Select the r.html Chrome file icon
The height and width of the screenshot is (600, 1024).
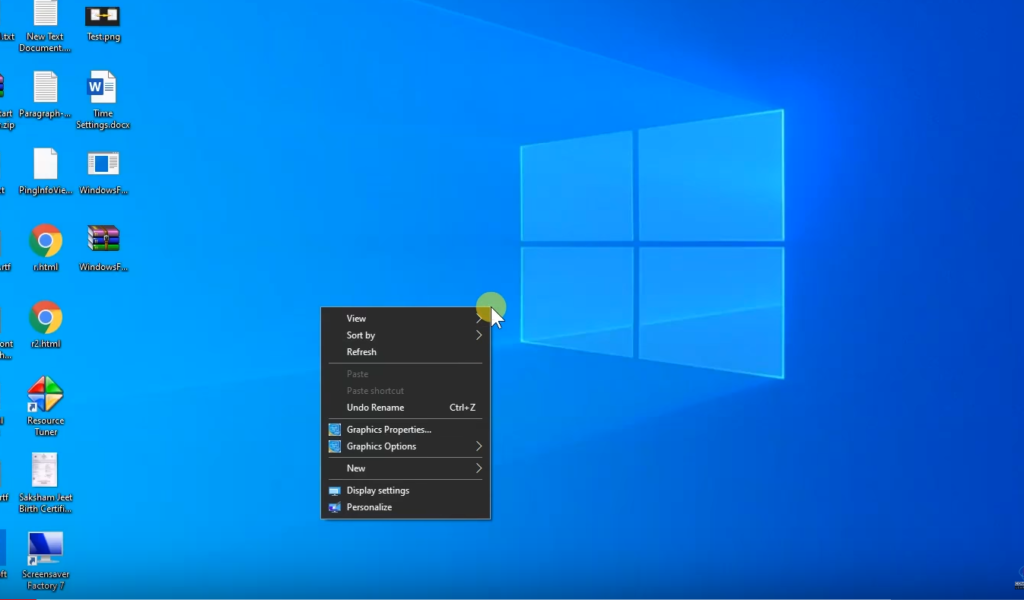pos(45,248)
